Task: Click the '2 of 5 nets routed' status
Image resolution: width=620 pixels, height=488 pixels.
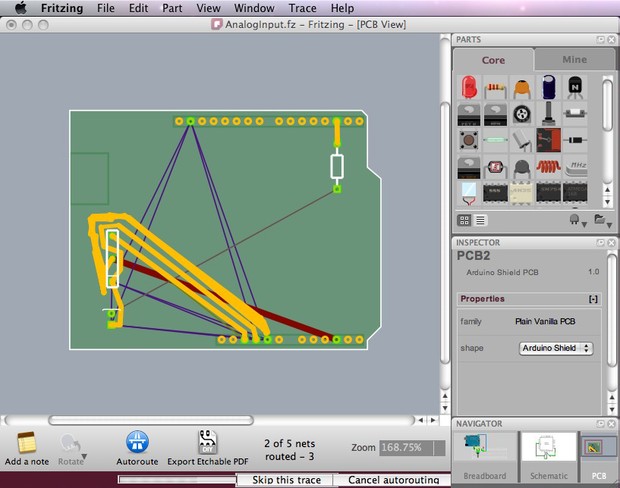Action: (289, 450)
